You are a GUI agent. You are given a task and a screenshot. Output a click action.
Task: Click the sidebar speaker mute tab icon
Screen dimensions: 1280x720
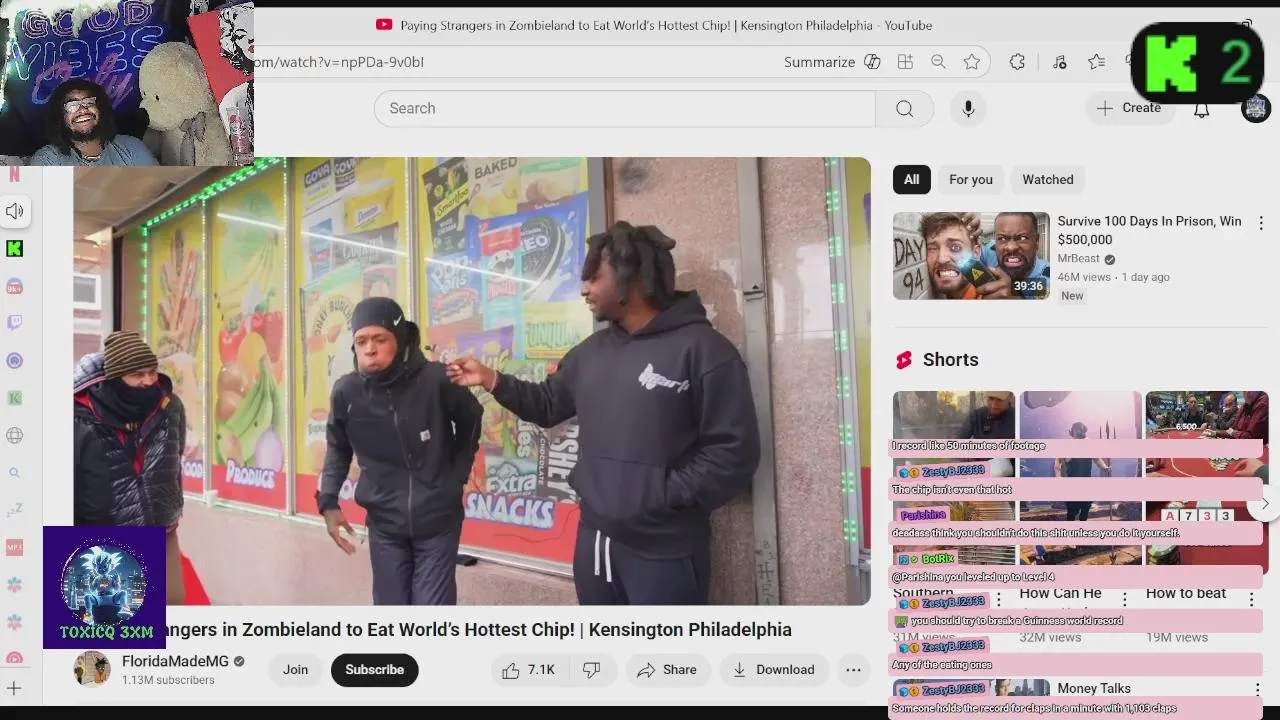coord(15,211)
